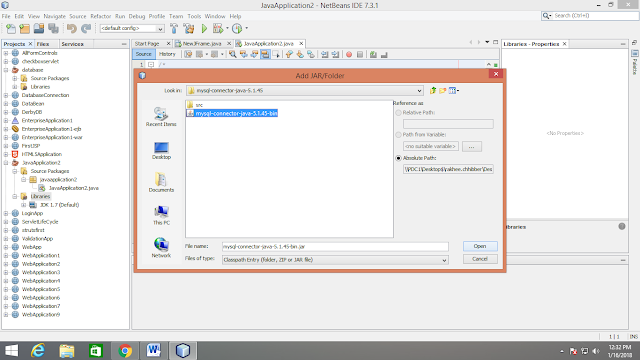Open the Tools menu
Viewport: 640px width, 360px height.
194,16
